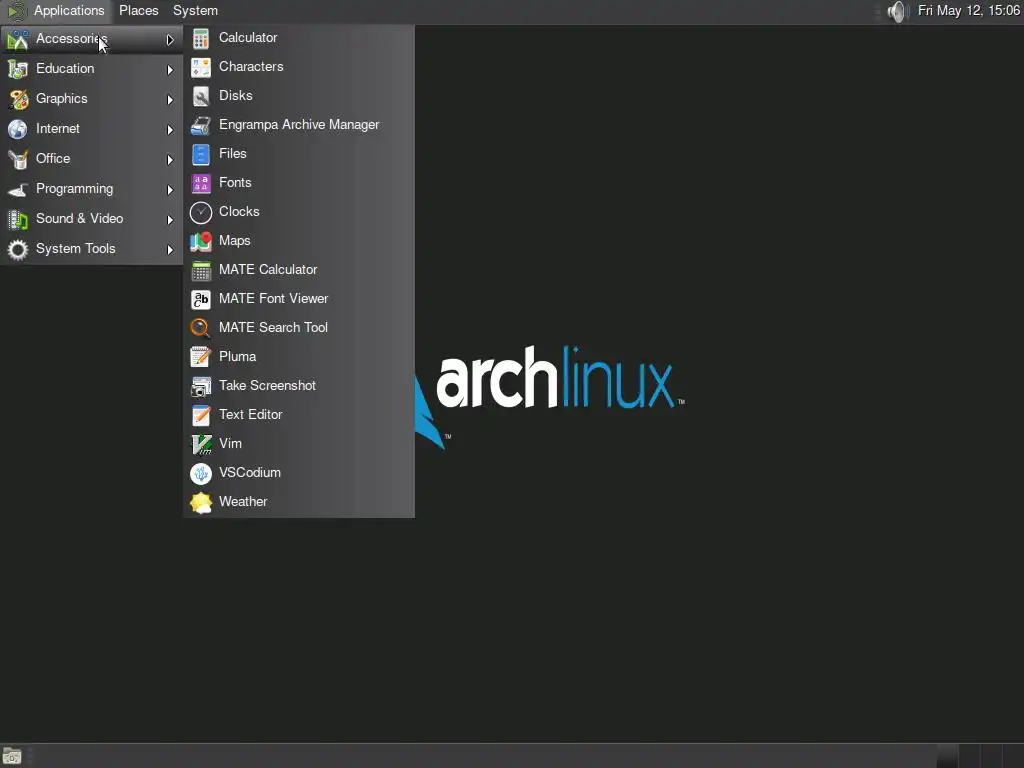This screenshot has width=1024, height=768.
Task: Choose the Take Screenshot label
Action: (x=268, y=386)
